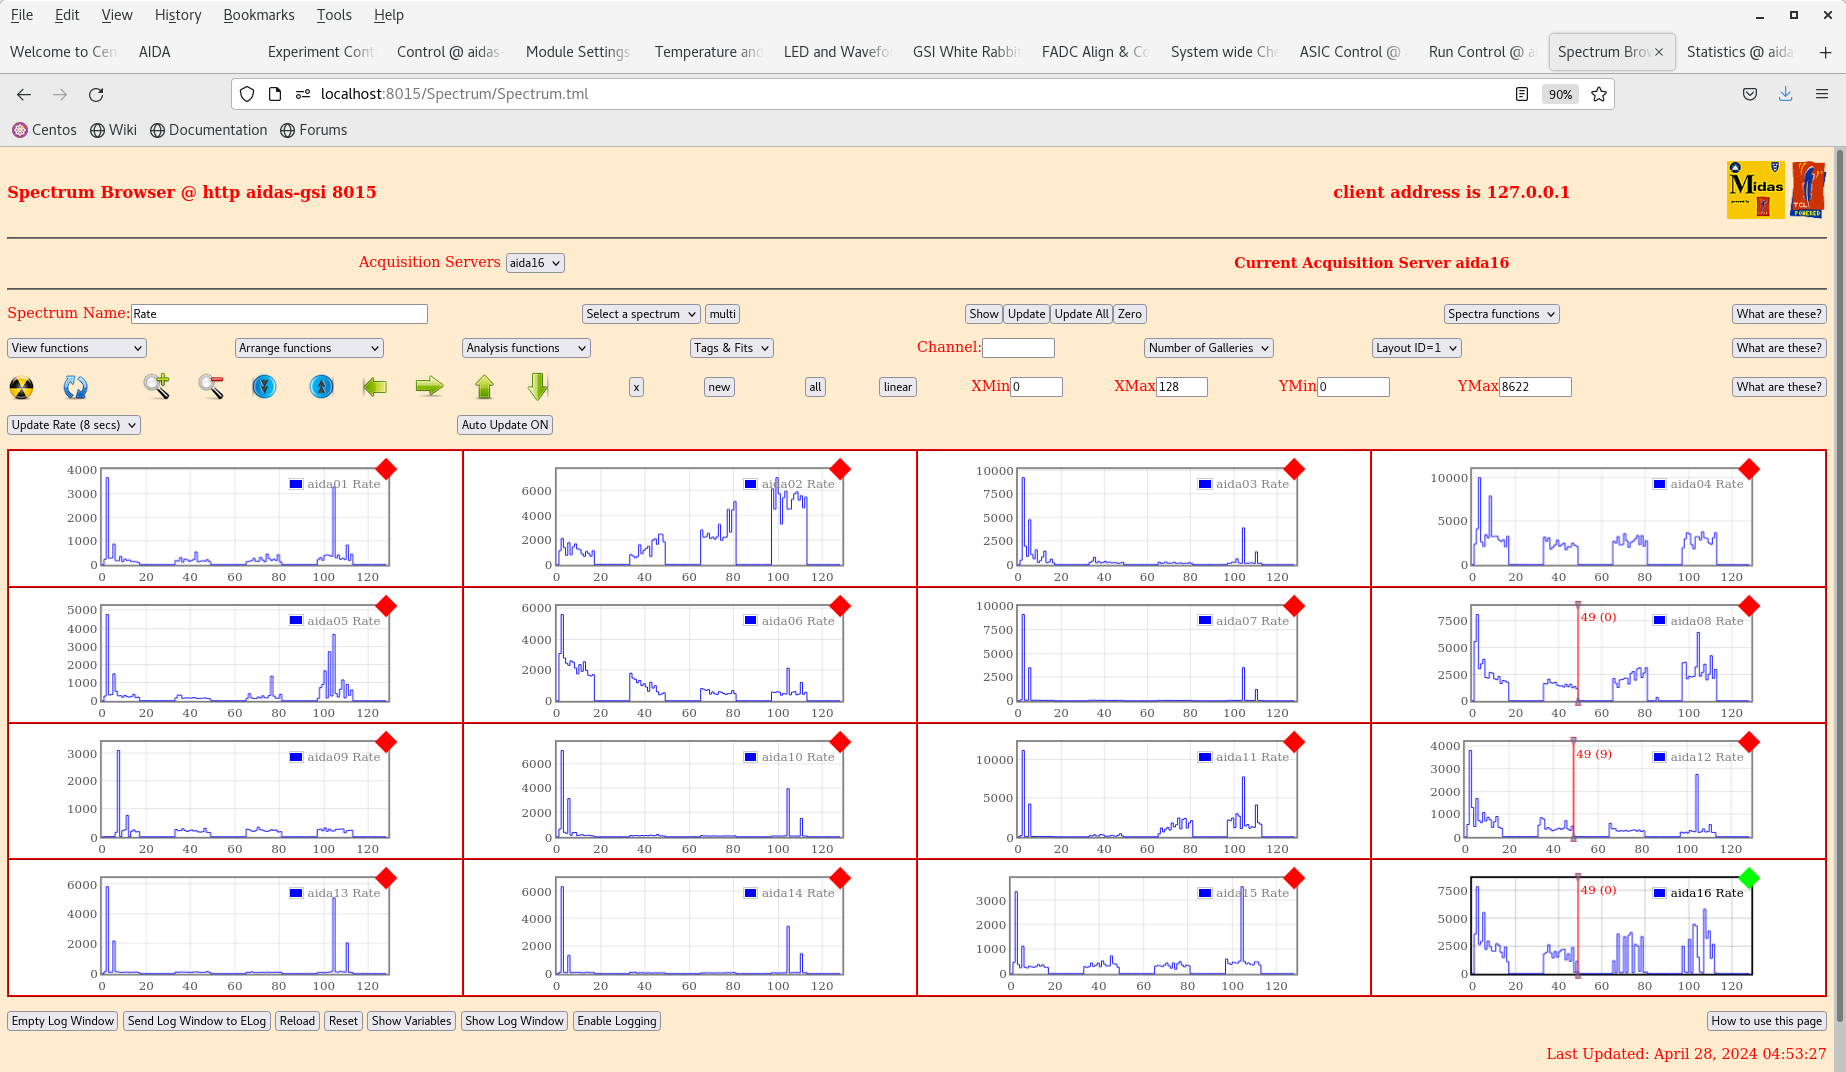The image size is (1846, 1072).
Task: Open the Bookmarks menu
Action: coord(258,15)
